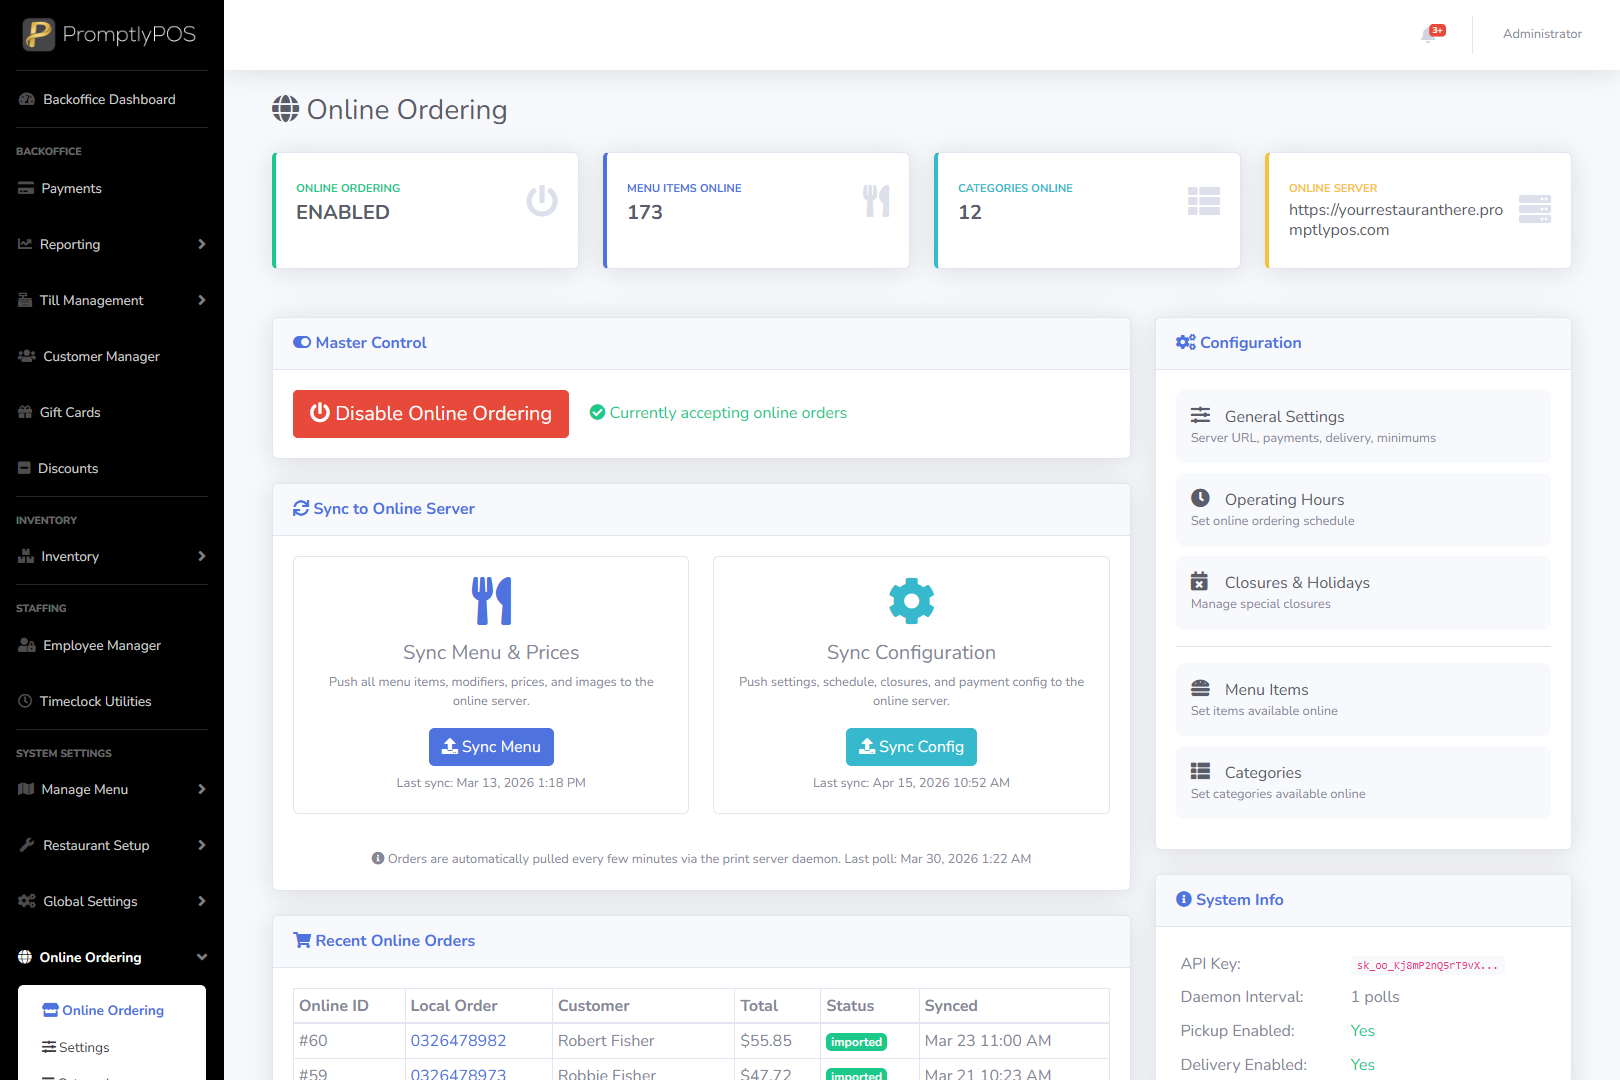Expand the Restaurant Setup chevron
Image resolution: width=1620 pixels, height=1080 pixels.
(202, 845)
